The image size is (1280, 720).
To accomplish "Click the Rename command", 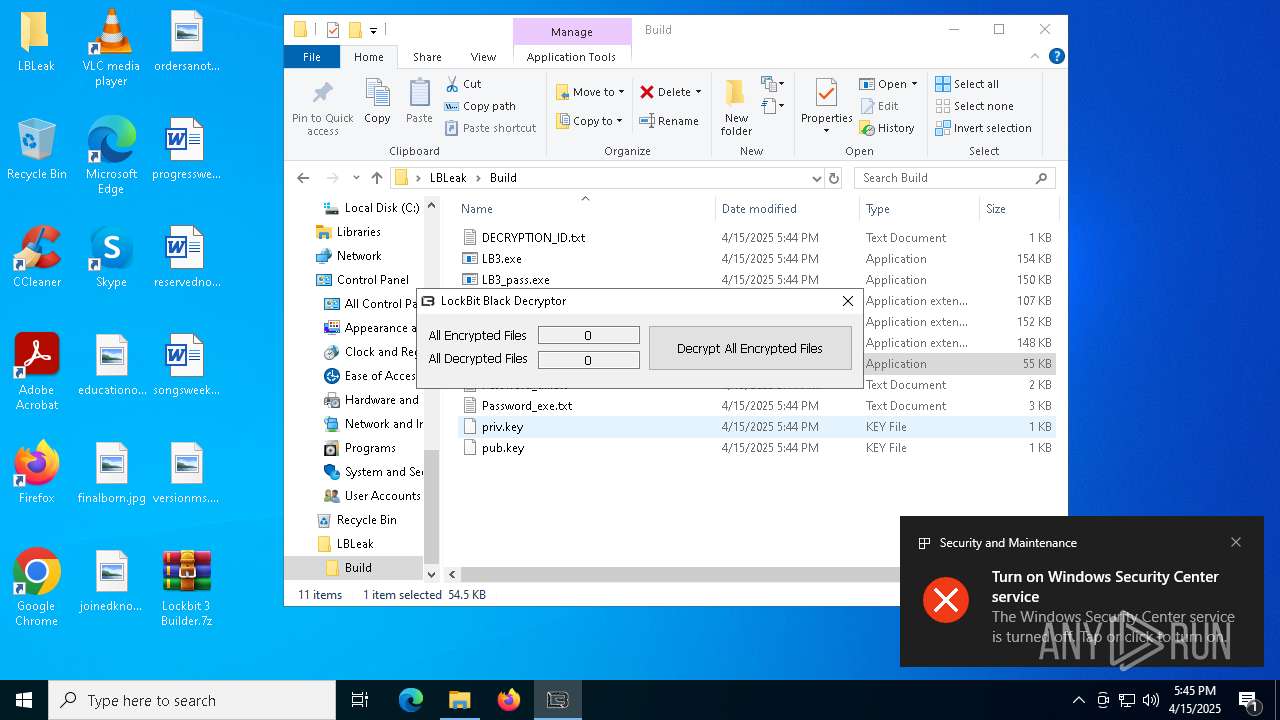I will 669,121.
